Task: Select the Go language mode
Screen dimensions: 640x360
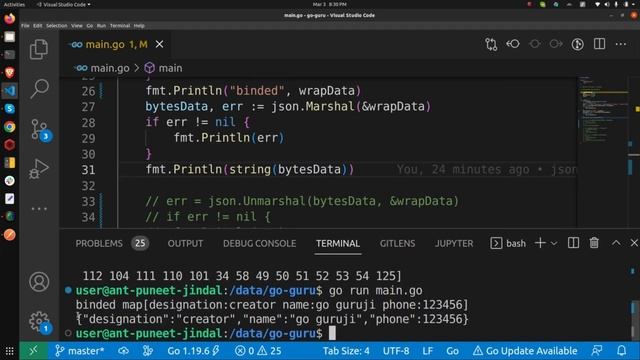Action: tap(452, 351)
